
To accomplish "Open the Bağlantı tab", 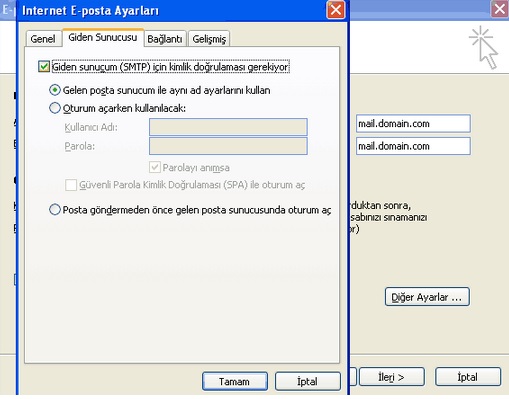I will [x=165, y=39].
